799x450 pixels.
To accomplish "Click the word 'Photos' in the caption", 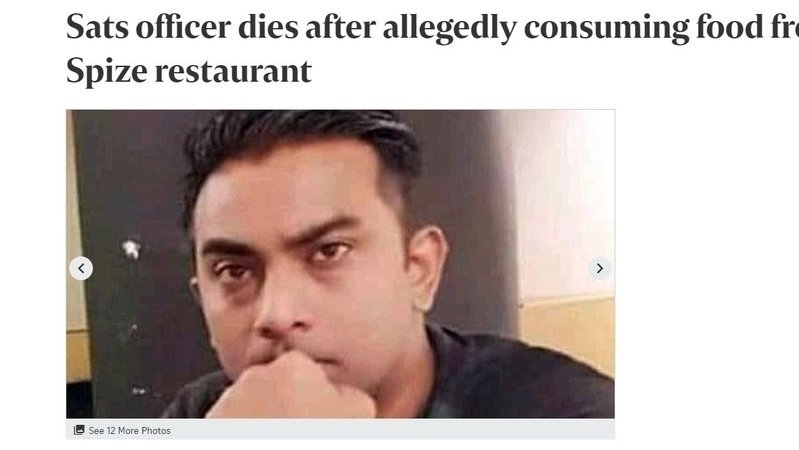I will (156, 431).
